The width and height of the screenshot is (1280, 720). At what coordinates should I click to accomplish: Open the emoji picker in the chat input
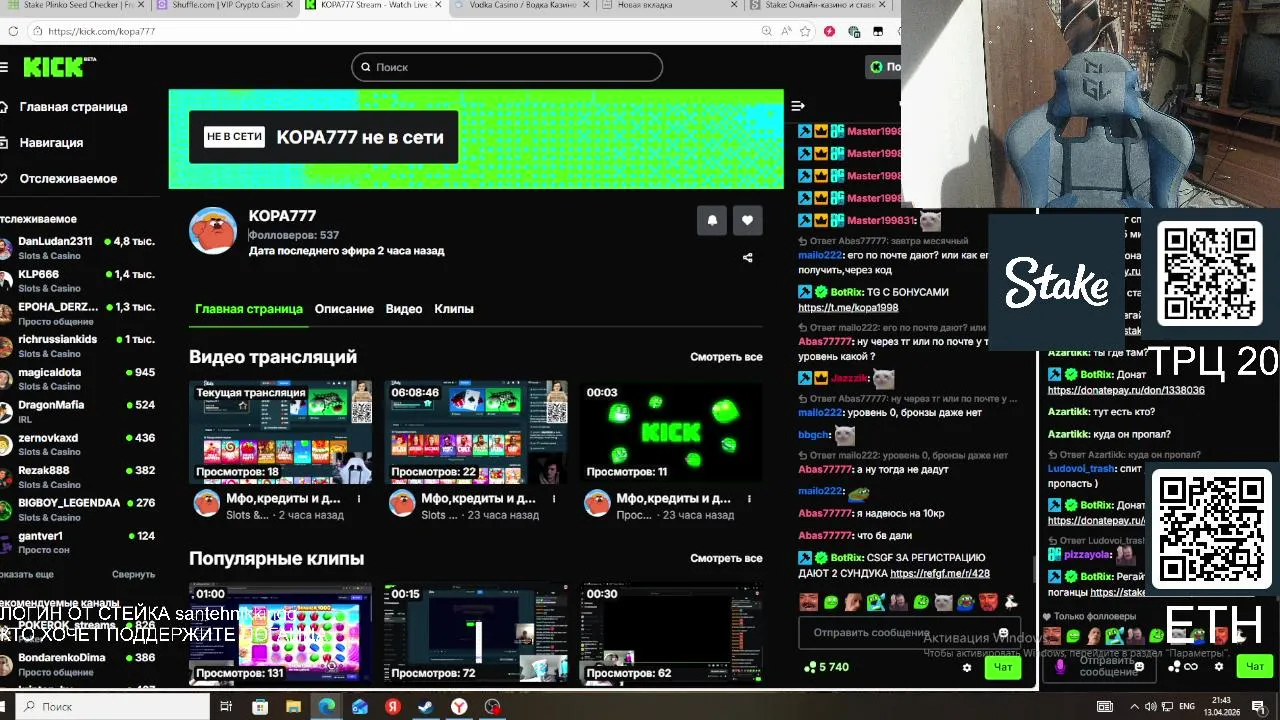[1003, 634]
